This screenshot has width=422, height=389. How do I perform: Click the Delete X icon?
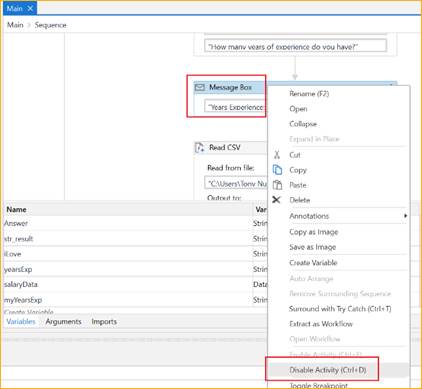point(276,200)
